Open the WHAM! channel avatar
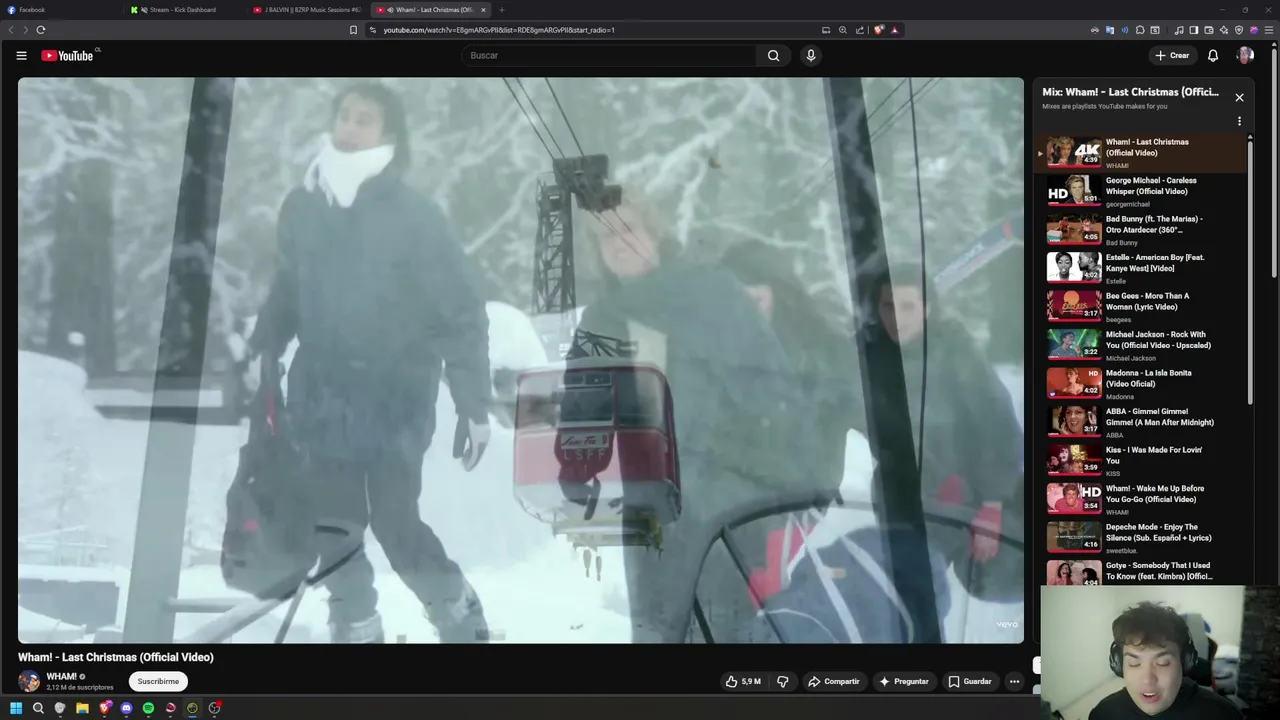The image size is (1280, 720). pos(29,682)
